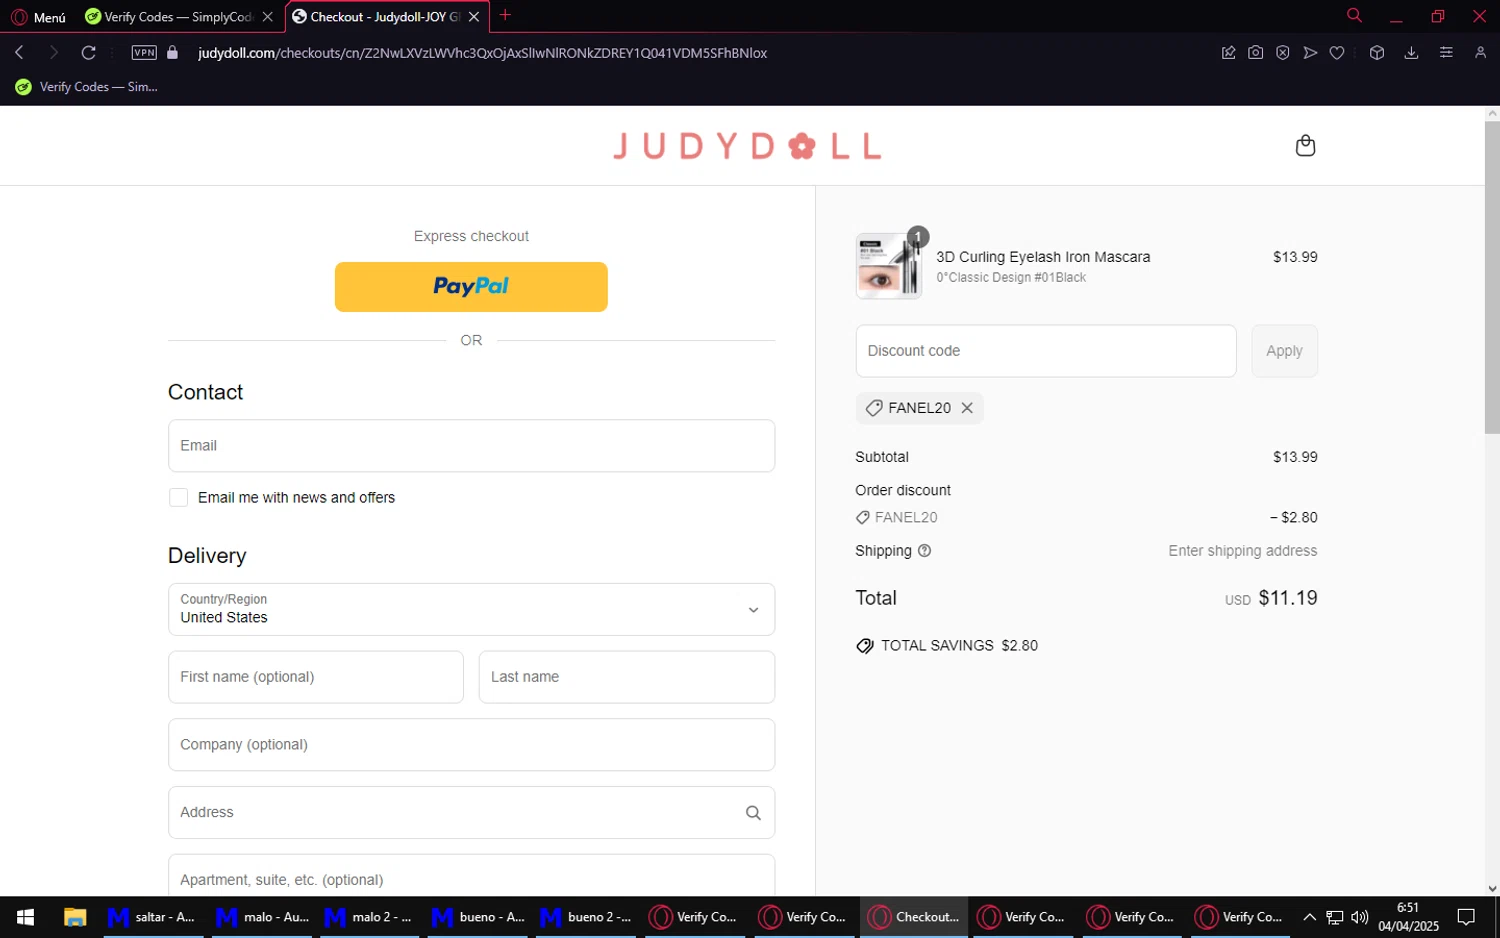Go back to previous page
Viewport: 1500px width, 938px height.
pyautogui.click(x=19, y=53)
